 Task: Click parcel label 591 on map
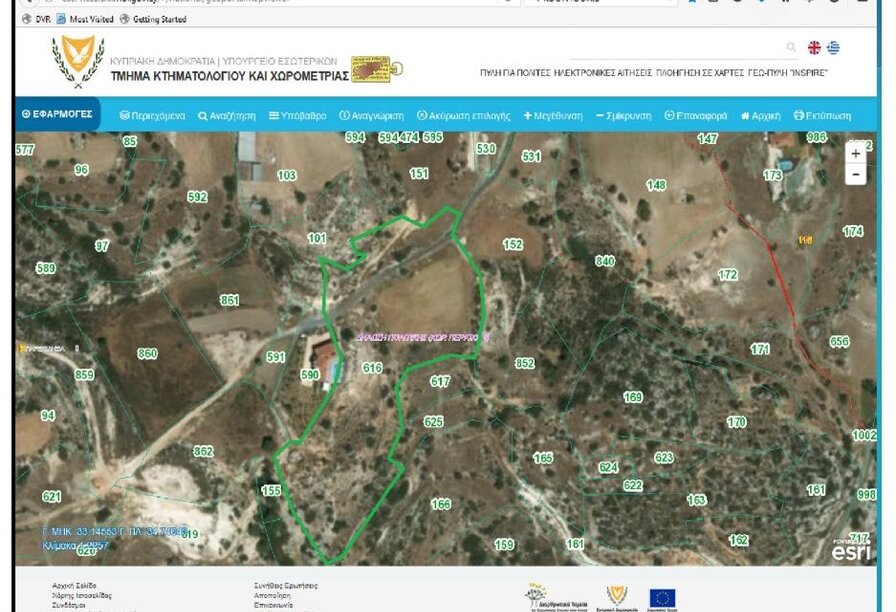click(275, 357)
